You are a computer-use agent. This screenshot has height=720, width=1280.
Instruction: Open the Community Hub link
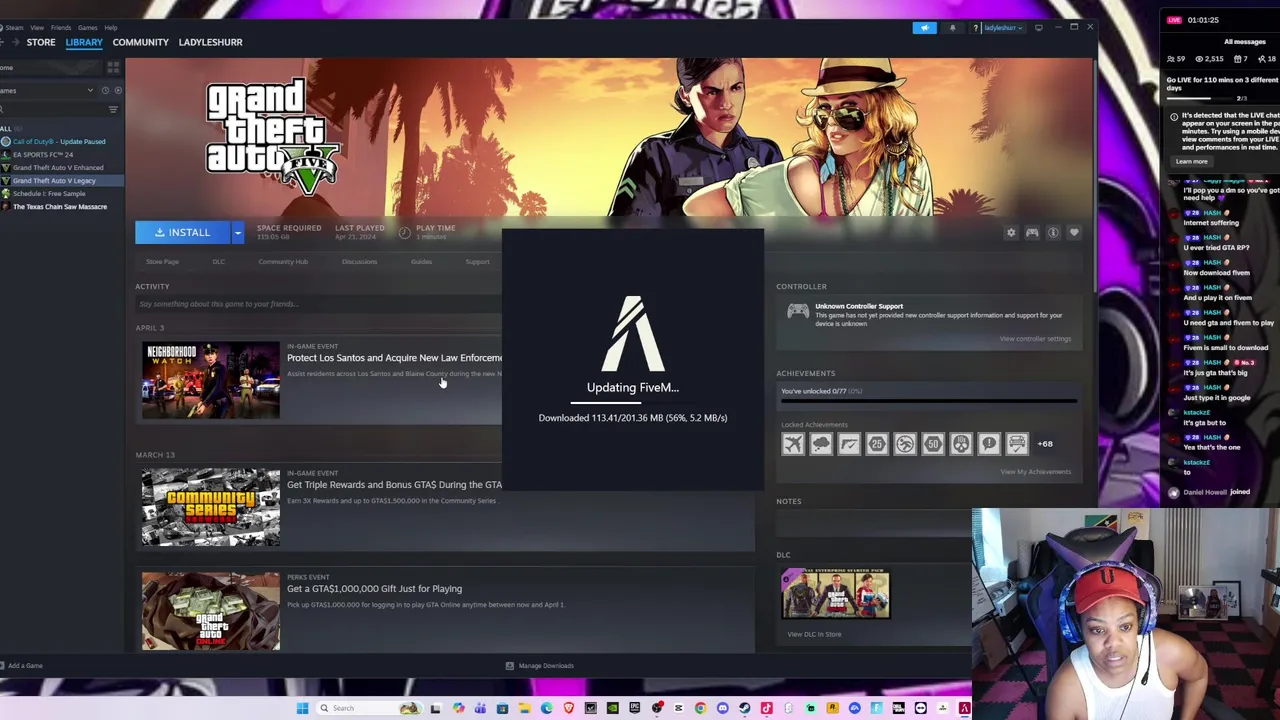283,262
